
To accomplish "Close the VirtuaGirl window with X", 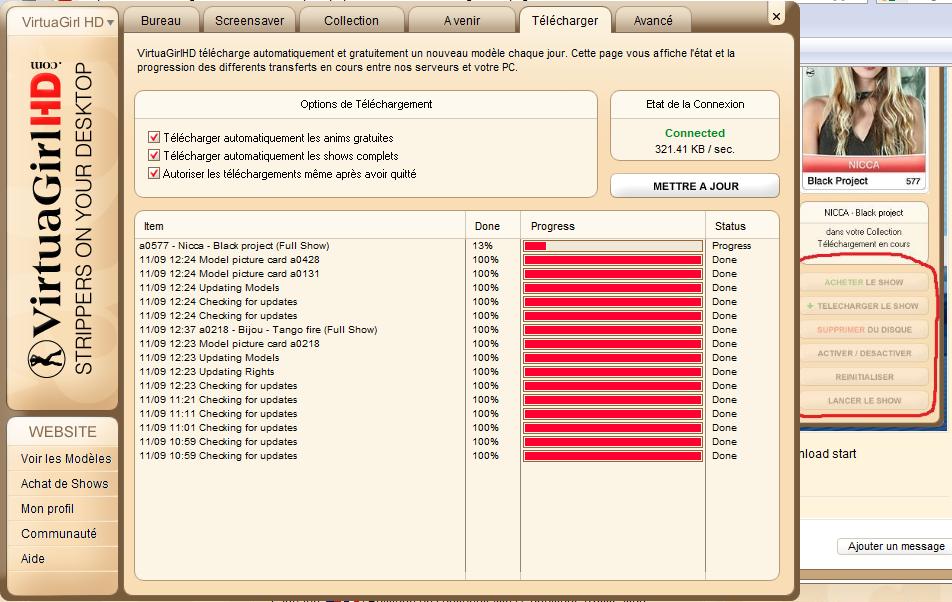I will tap(777, 17).
